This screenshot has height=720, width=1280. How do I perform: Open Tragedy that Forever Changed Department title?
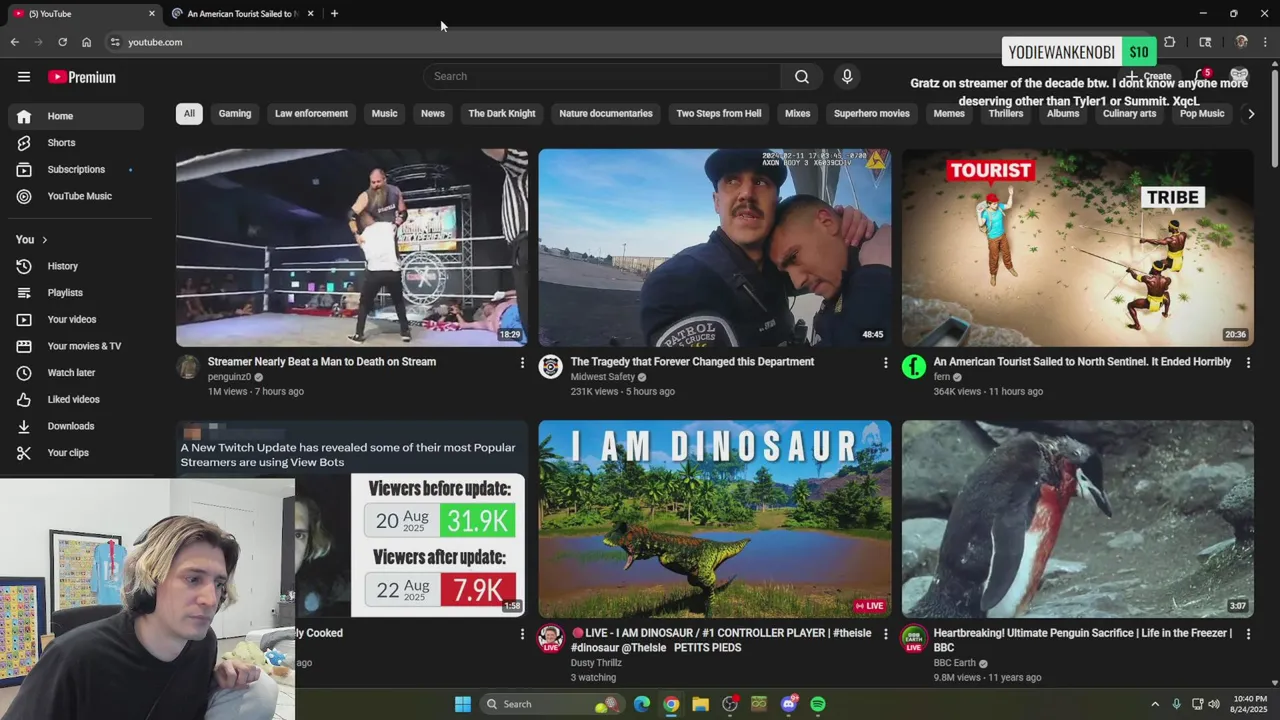click(x=692, y=362)
